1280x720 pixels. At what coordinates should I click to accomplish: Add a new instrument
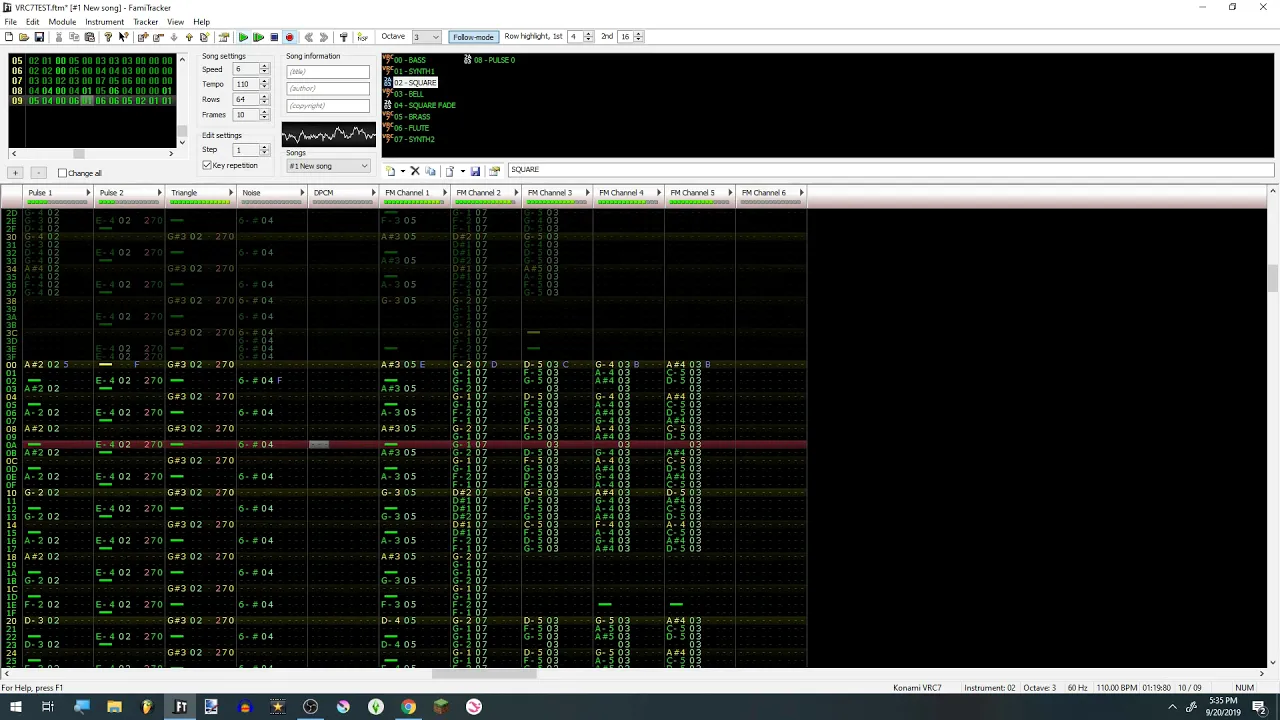(x=390, y=171)
